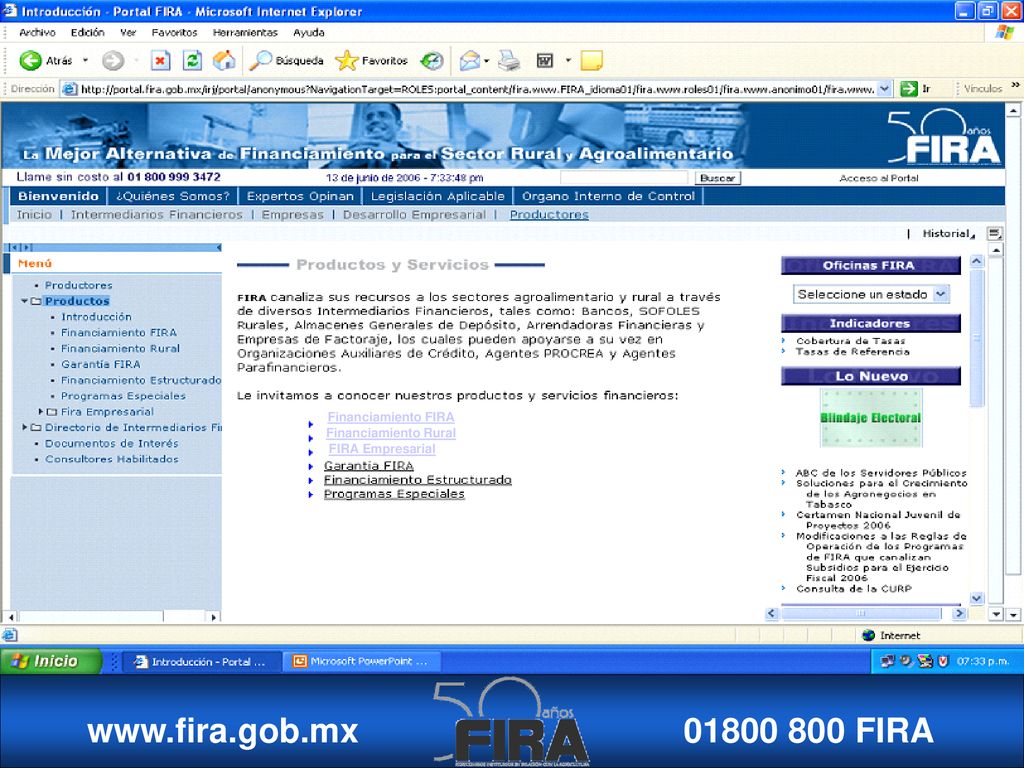Screen dimensions: 1024x768
Task: Open Consulta de la CURP link
Action: pos(853,588)
